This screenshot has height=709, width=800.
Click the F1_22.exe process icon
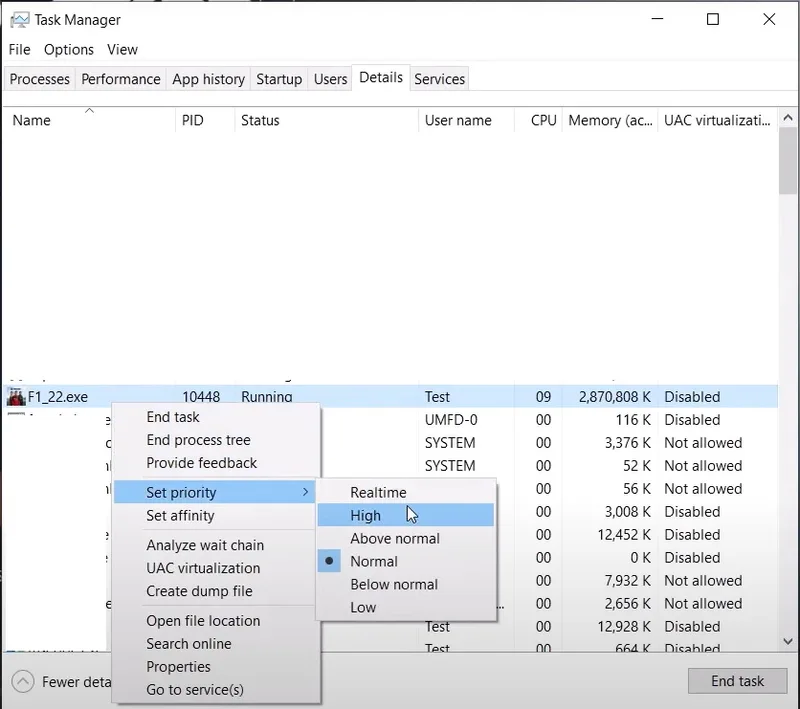tap(16, 397)
